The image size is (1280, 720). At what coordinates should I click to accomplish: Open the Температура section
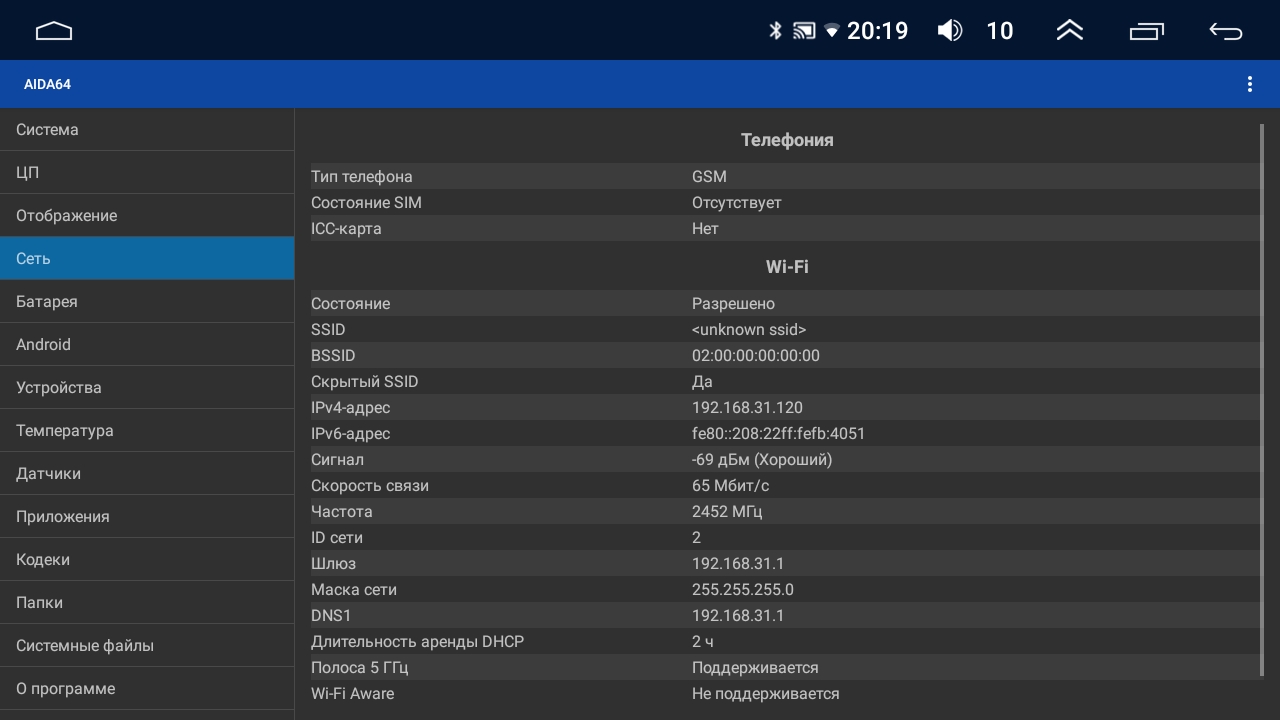click(x=147, y=431)
